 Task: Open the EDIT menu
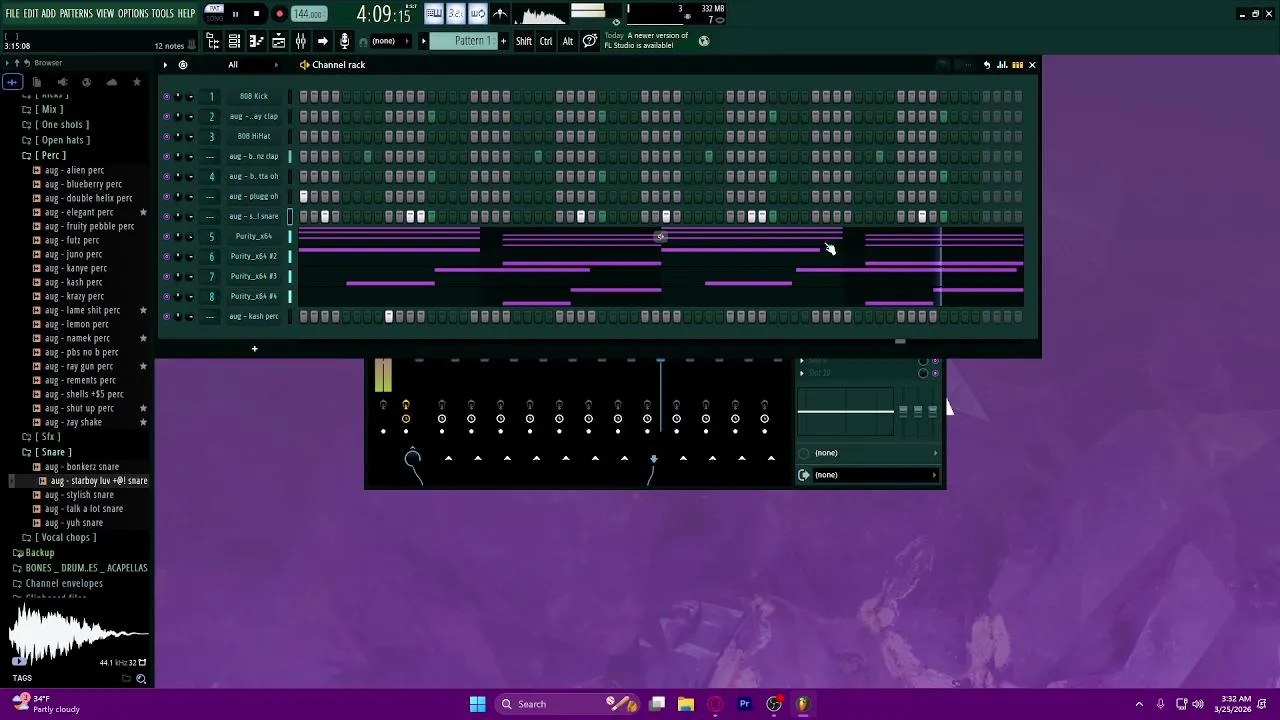[31, 13]
